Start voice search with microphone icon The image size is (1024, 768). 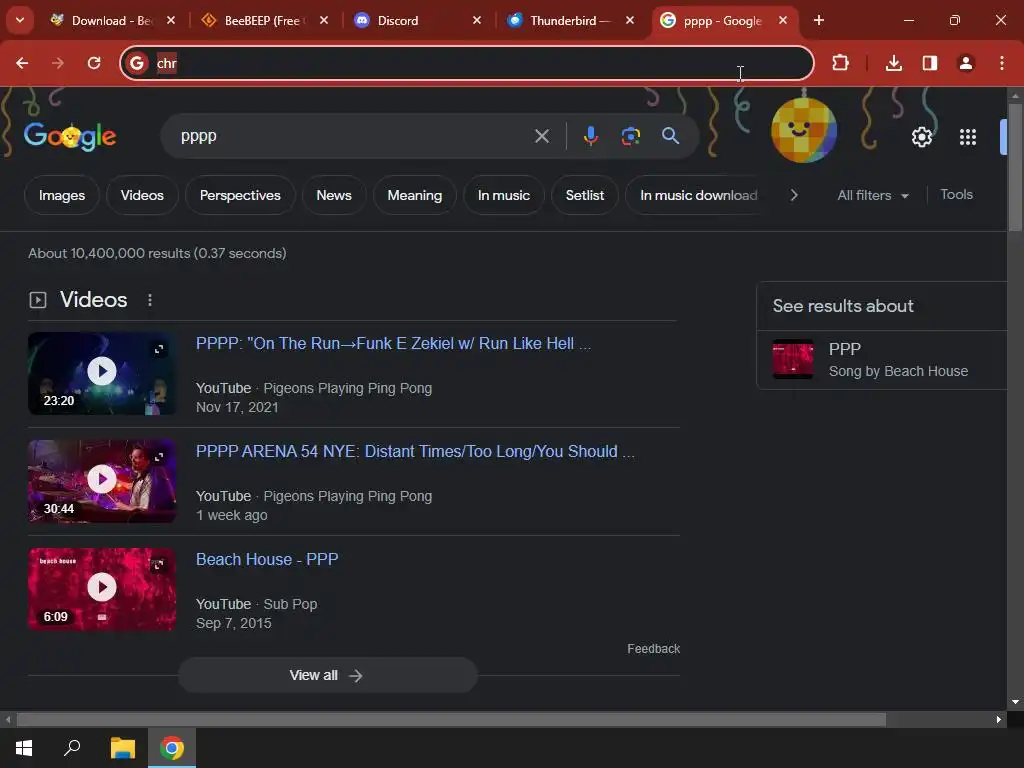pyautogui.click(x=590, y=136)
